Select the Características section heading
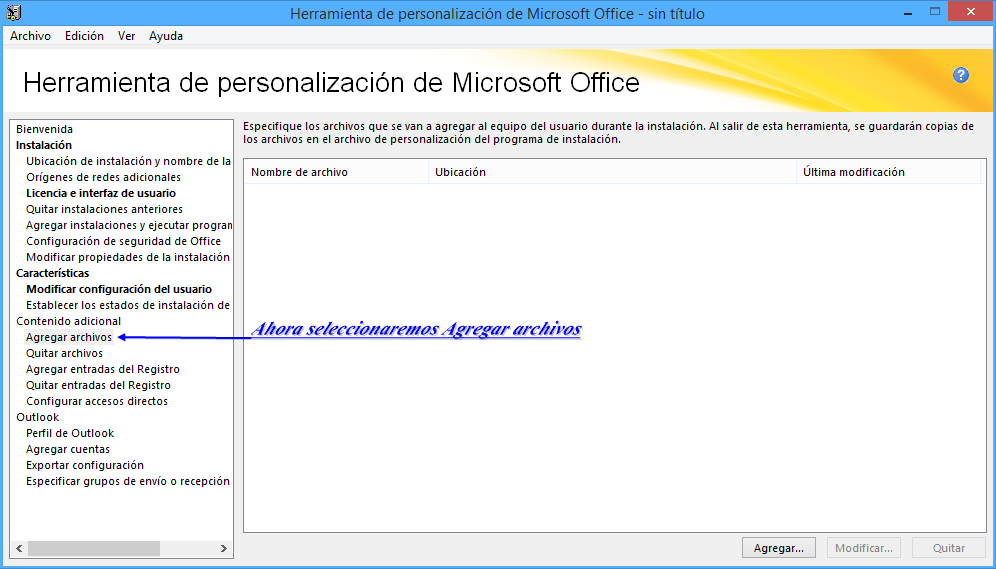Image resolution: width=996 pixels, height=569 pixels. click(x=53, y=273)
